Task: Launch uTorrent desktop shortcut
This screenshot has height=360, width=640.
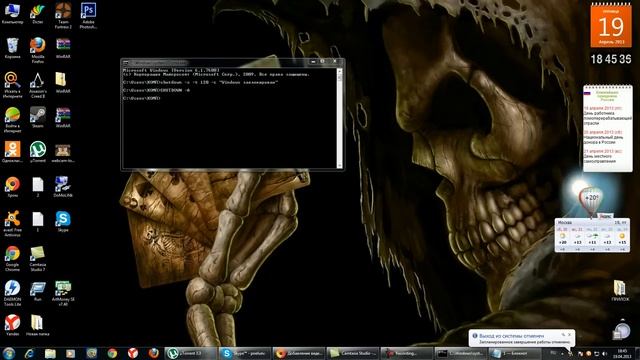Action: pos(38,152)
